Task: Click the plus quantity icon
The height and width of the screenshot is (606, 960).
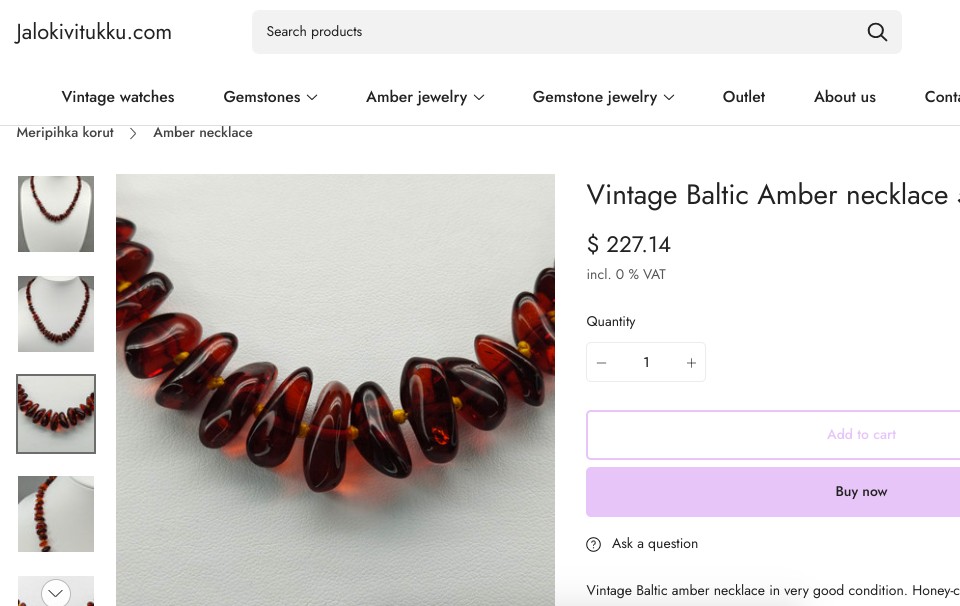Action: 691,363
